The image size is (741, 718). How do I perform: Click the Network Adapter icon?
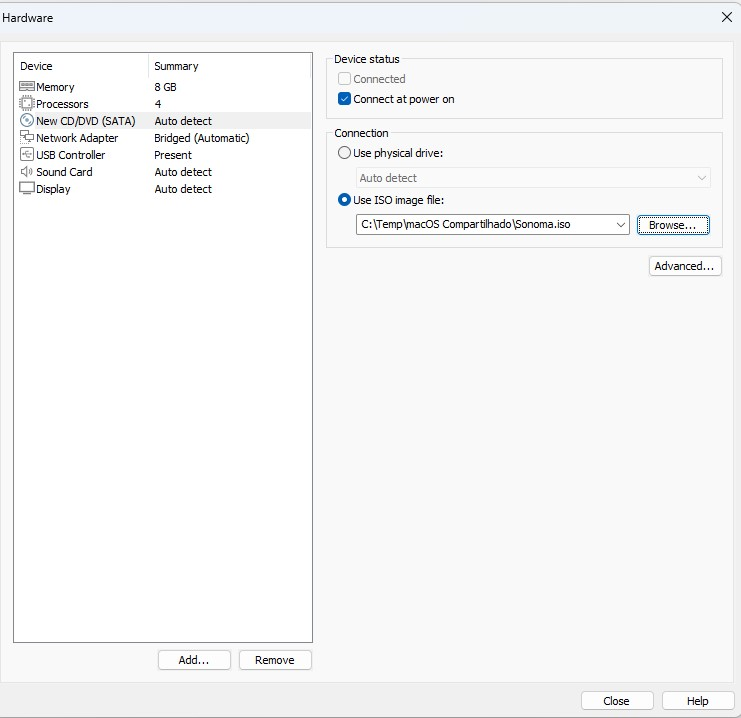coord(27,138)
